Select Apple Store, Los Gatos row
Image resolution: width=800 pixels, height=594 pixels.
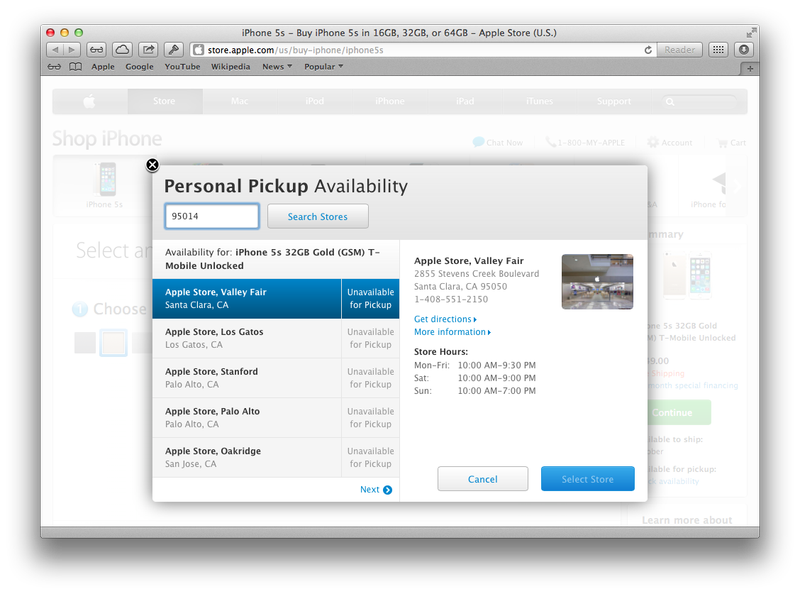(276, 338)
